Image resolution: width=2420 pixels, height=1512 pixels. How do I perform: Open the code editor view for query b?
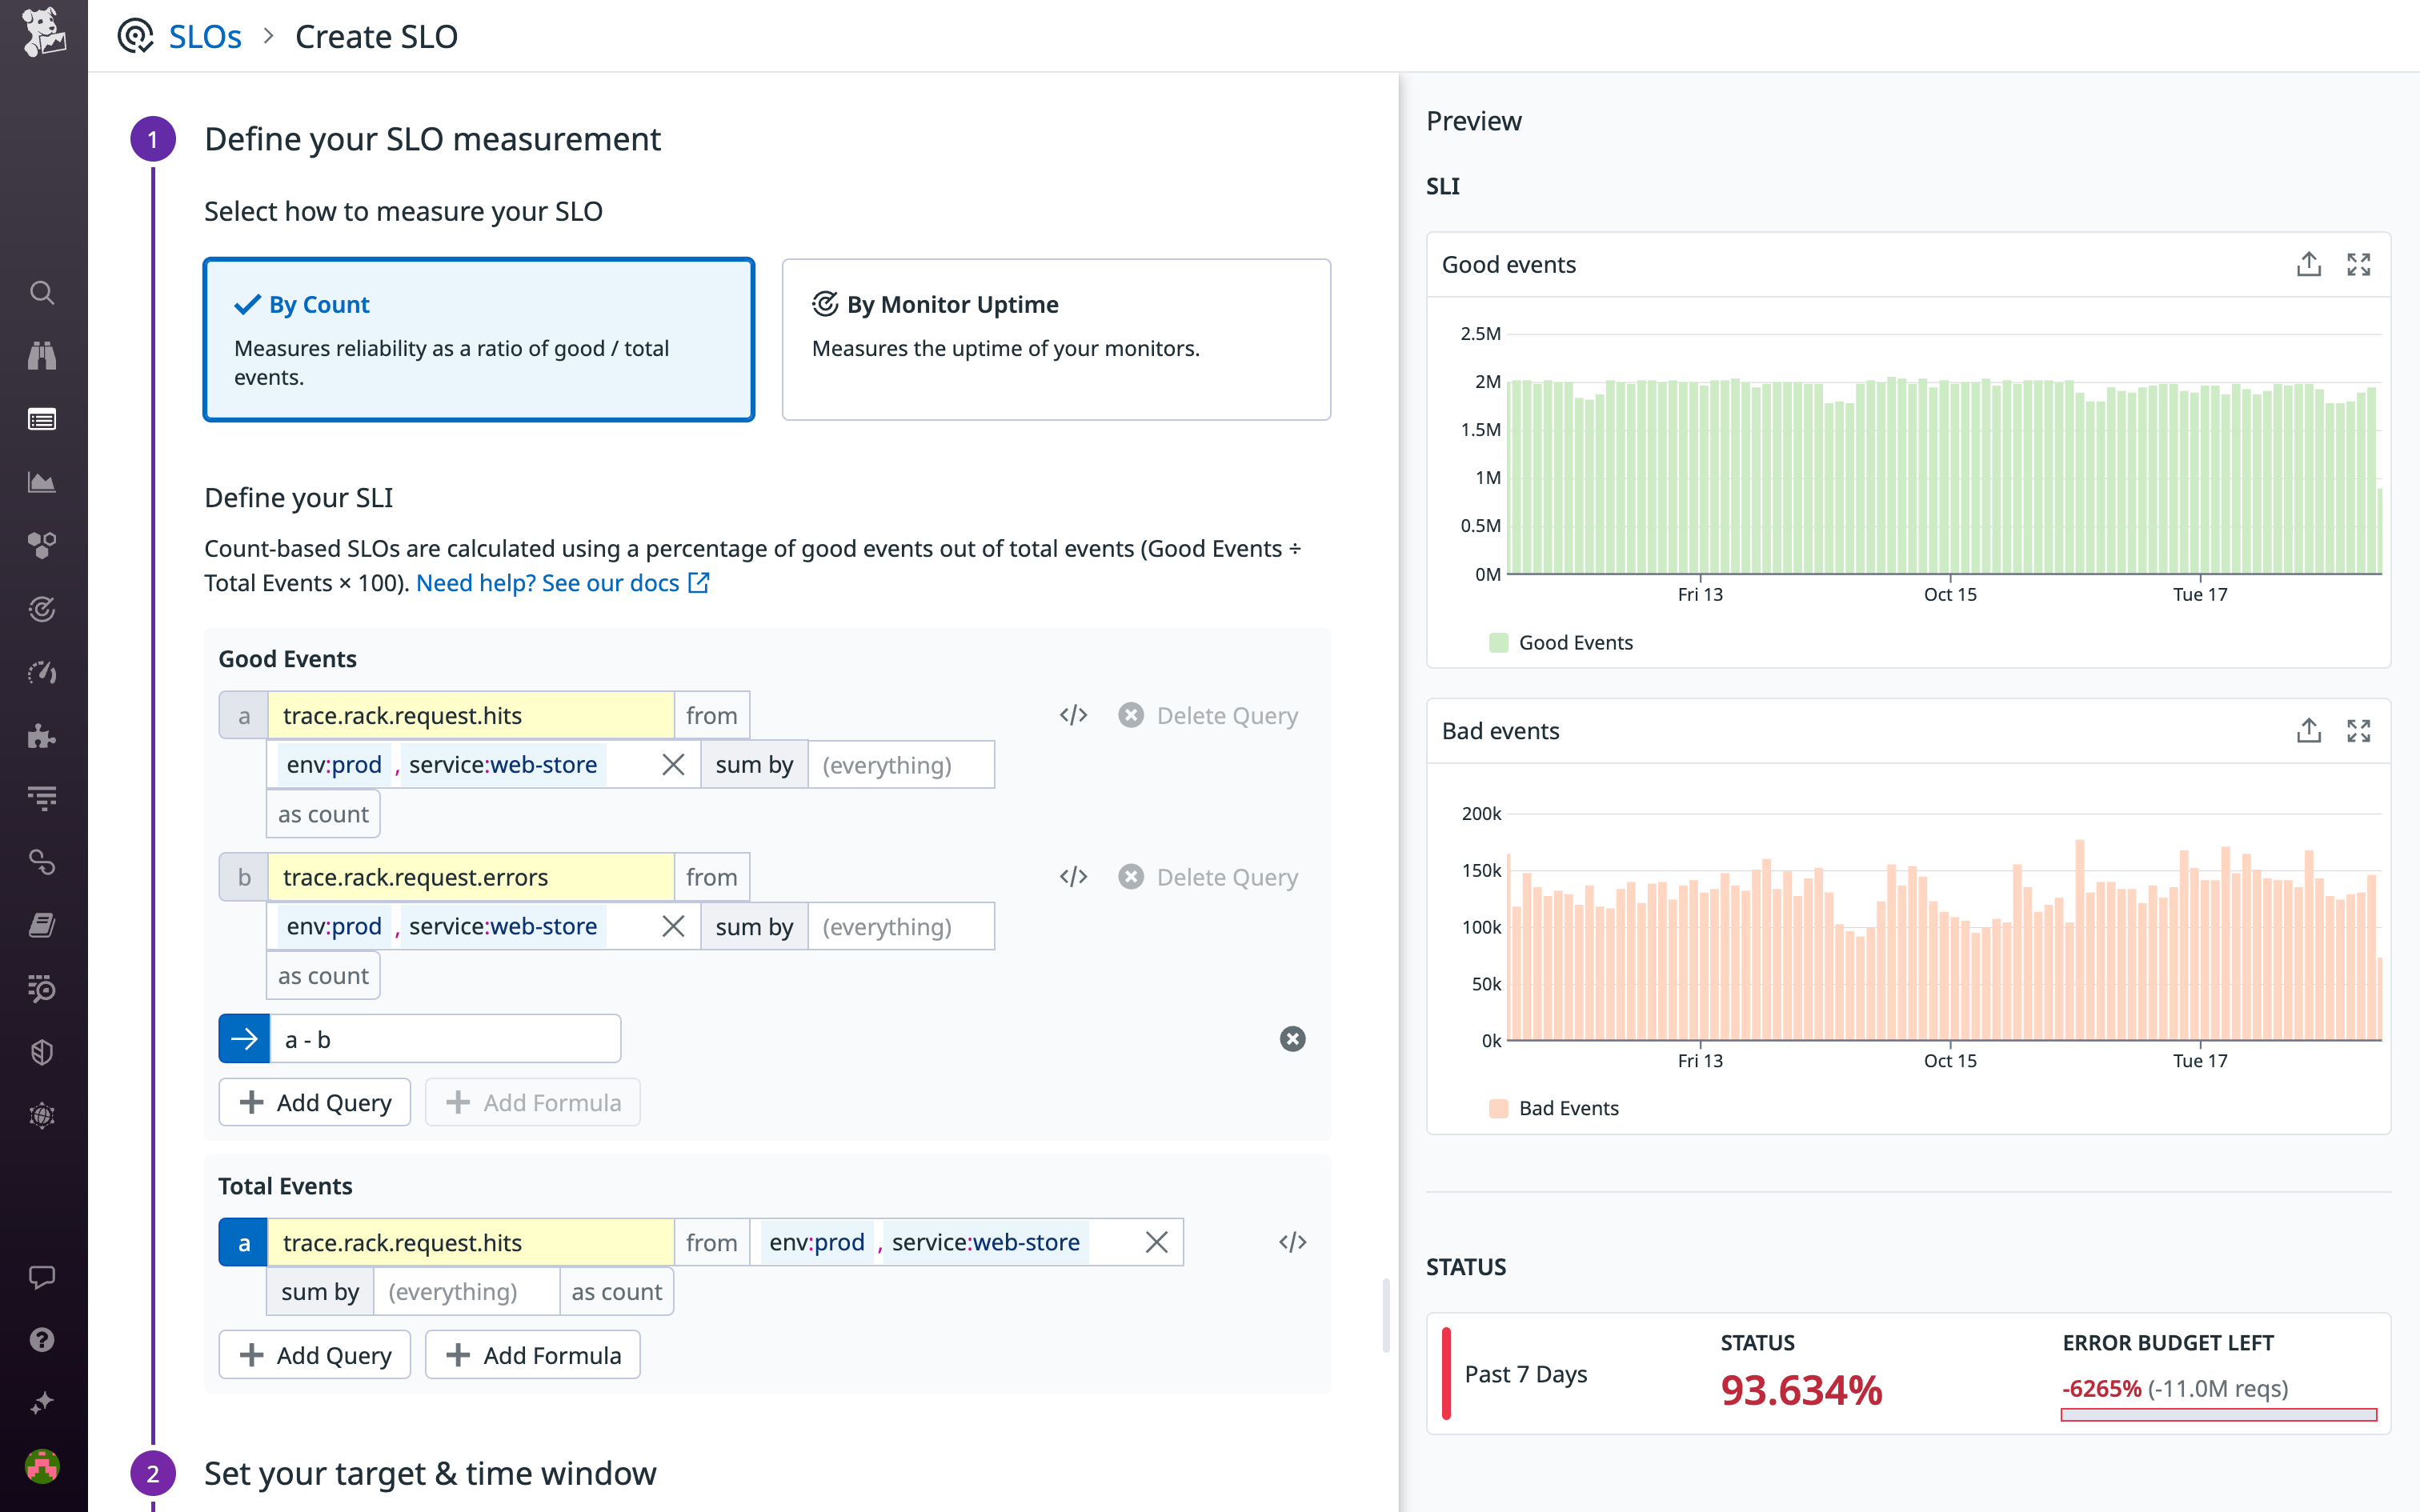[x=1072, y=876]
